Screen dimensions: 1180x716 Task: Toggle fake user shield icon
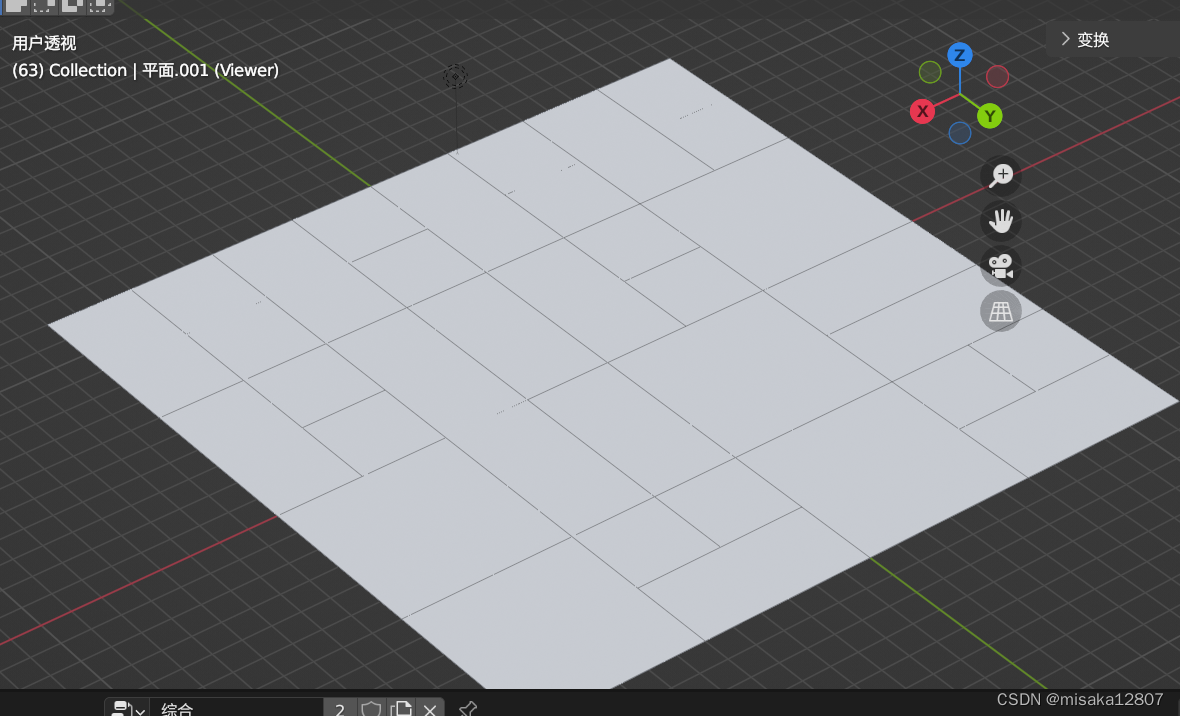click(371, 708)
